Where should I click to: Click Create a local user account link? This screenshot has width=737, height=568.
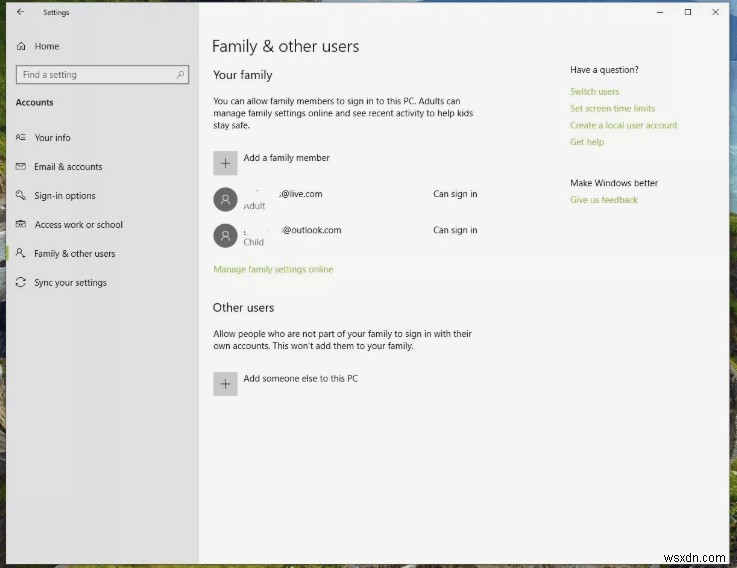(x=623, y=126)
